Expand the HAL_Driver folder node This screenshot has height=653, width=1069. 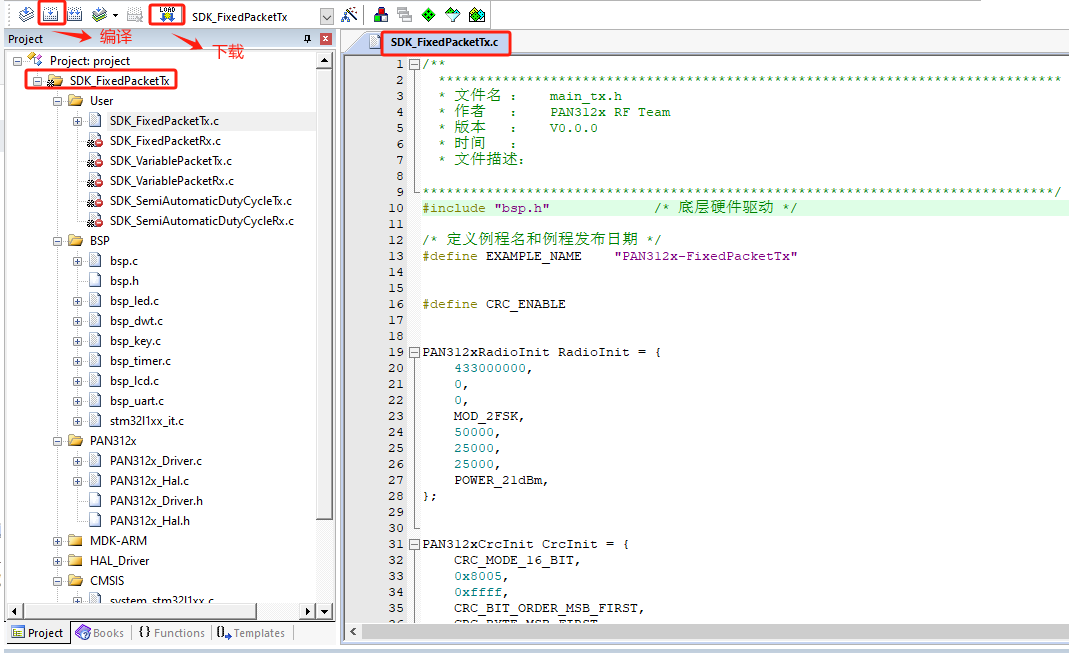click(x=58, y=561)
